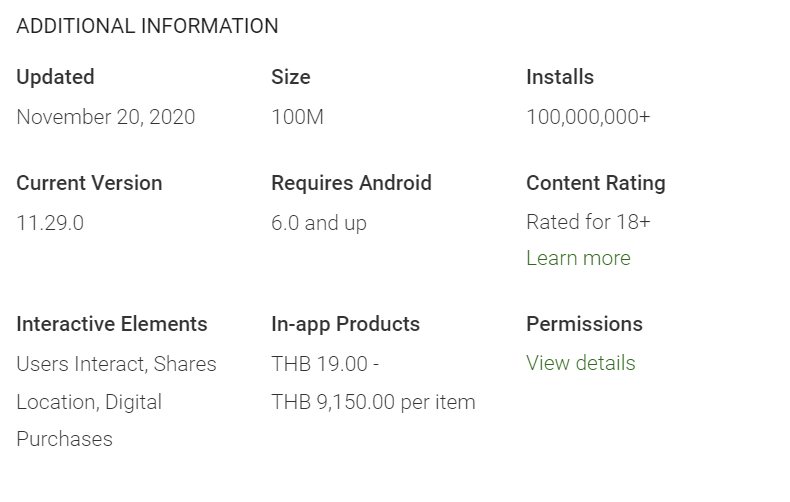Image resolution: width=790 pixels, height=502 pixels.
Task: Open View details under Permissions
Action: pyautogui.click(x=580, y=363)
